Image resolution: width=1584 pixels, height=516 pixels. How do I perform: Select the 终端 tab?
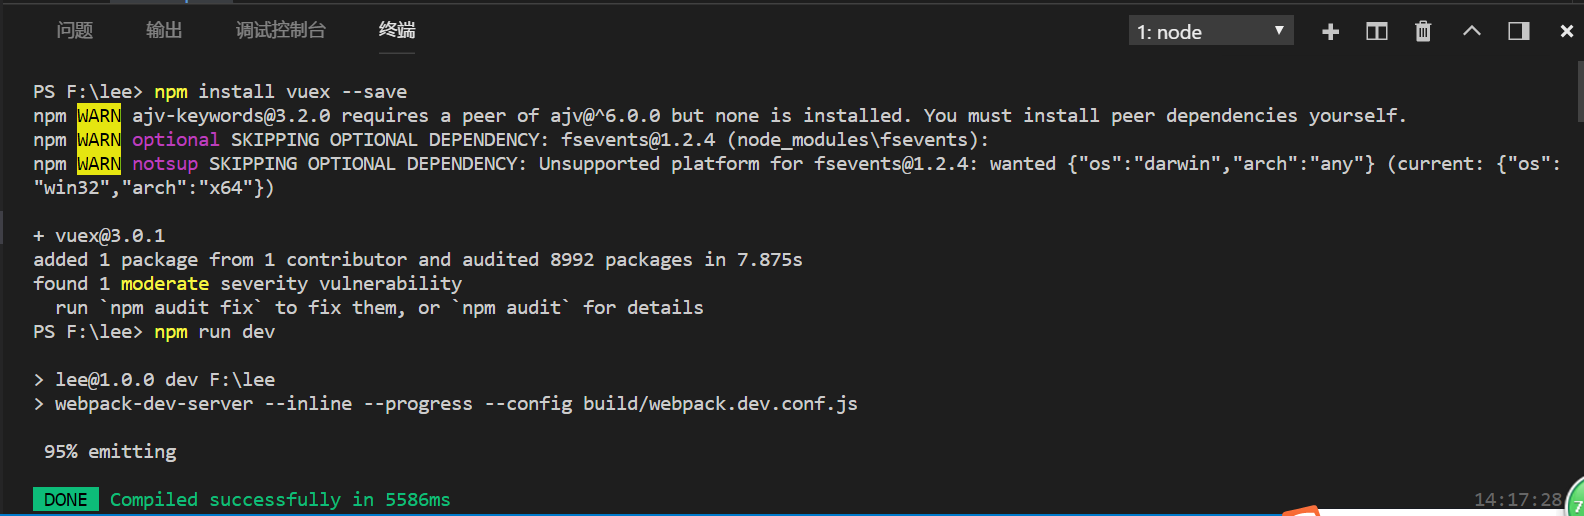coord(397,30)
